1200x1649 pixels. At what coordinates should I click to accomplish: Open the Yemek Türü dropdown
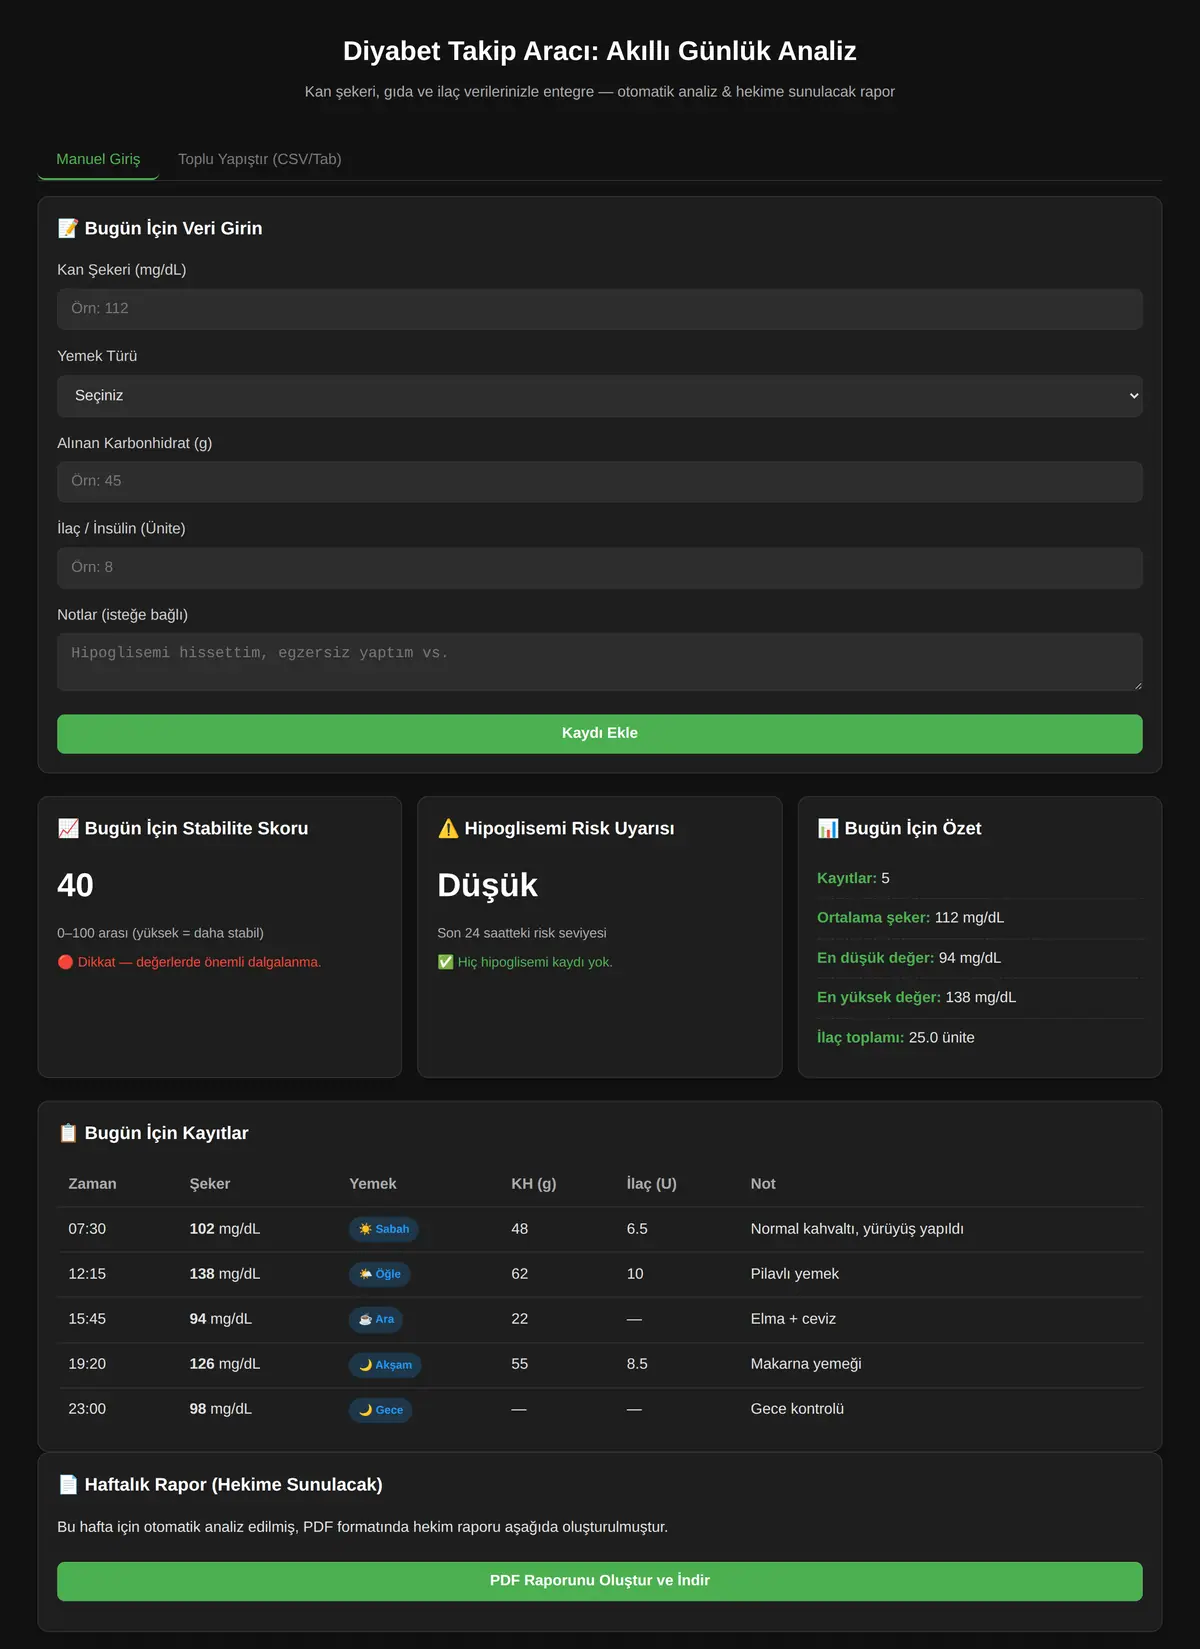(600, 396)
